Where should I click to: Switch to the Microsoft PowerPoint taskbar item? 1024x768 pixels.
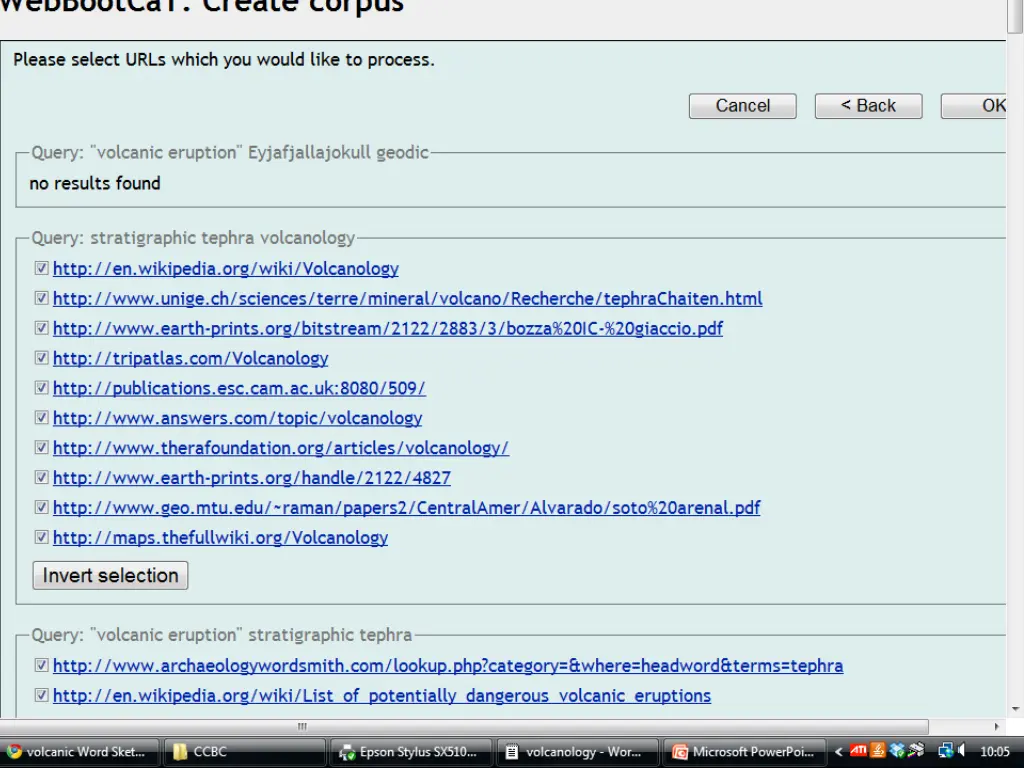tap(743, 752)
